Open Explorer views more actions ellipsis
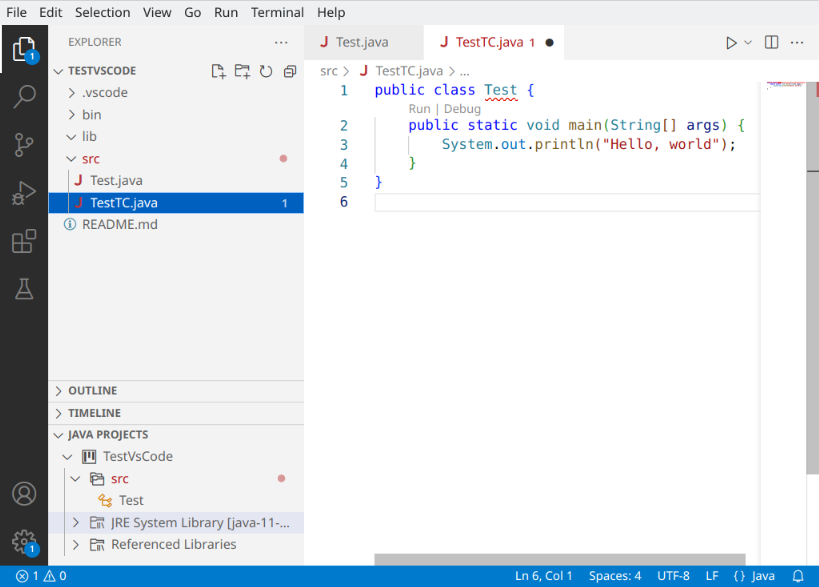 281,42
